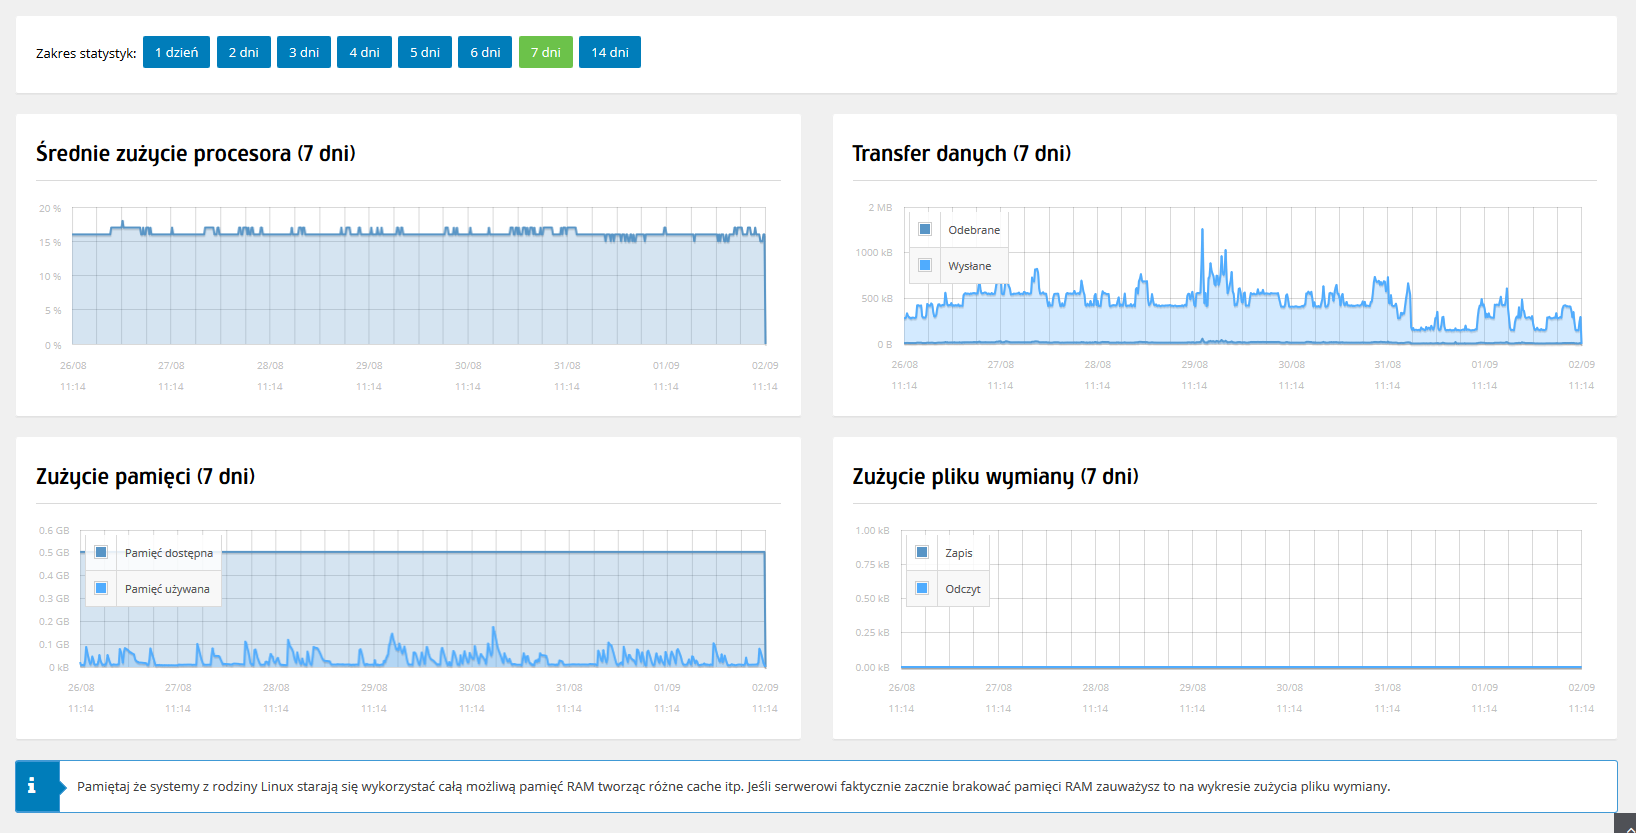This screenshot has height=833, width=1636.
Task: Click the Transfer danych heading
Action: [961, 153]
